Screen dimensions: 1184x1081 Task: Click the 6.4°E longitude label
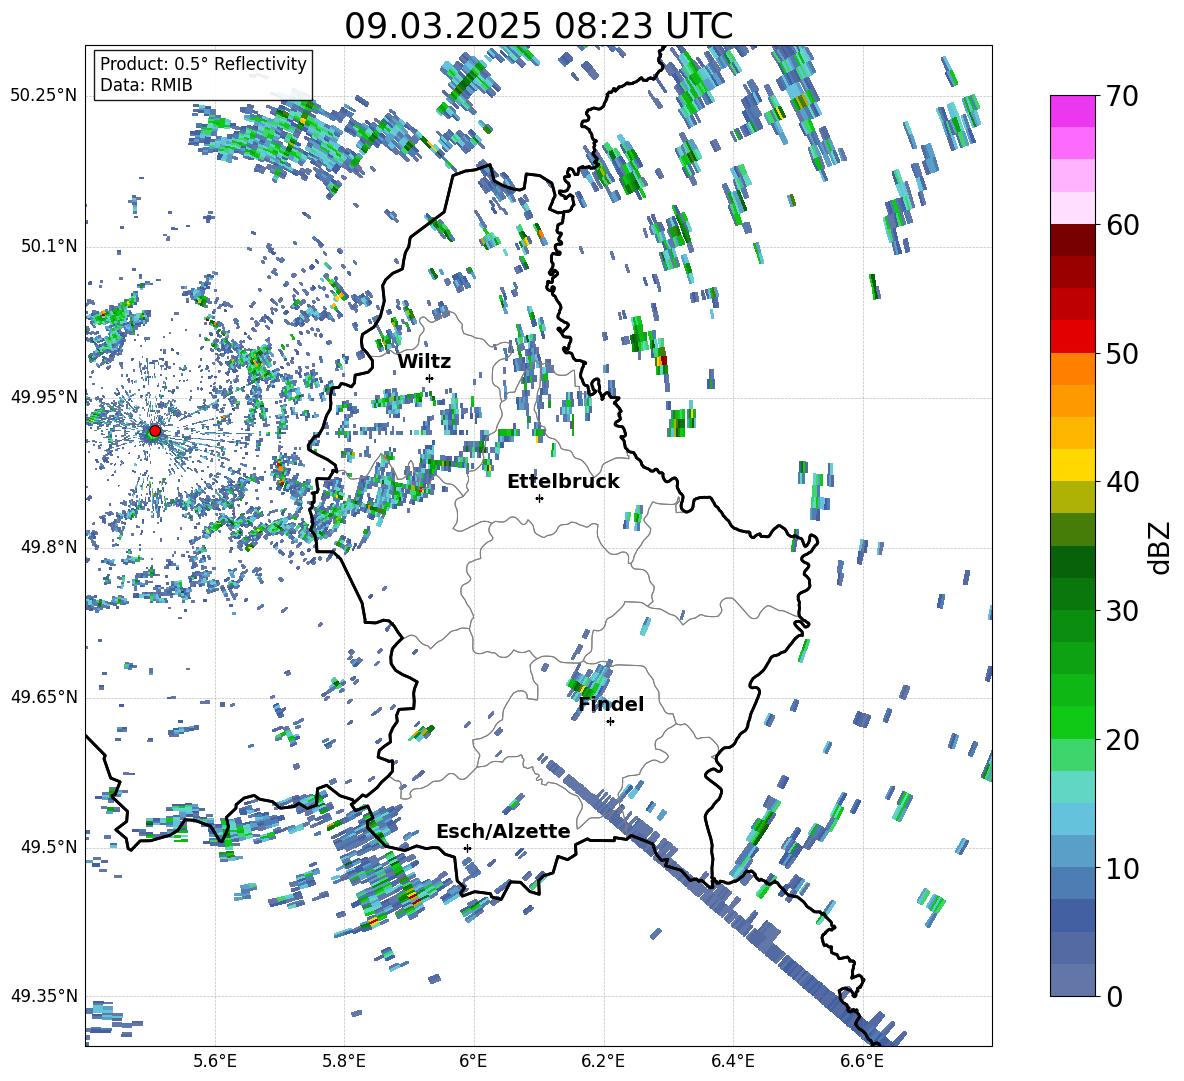click(x=733, y=1061)
